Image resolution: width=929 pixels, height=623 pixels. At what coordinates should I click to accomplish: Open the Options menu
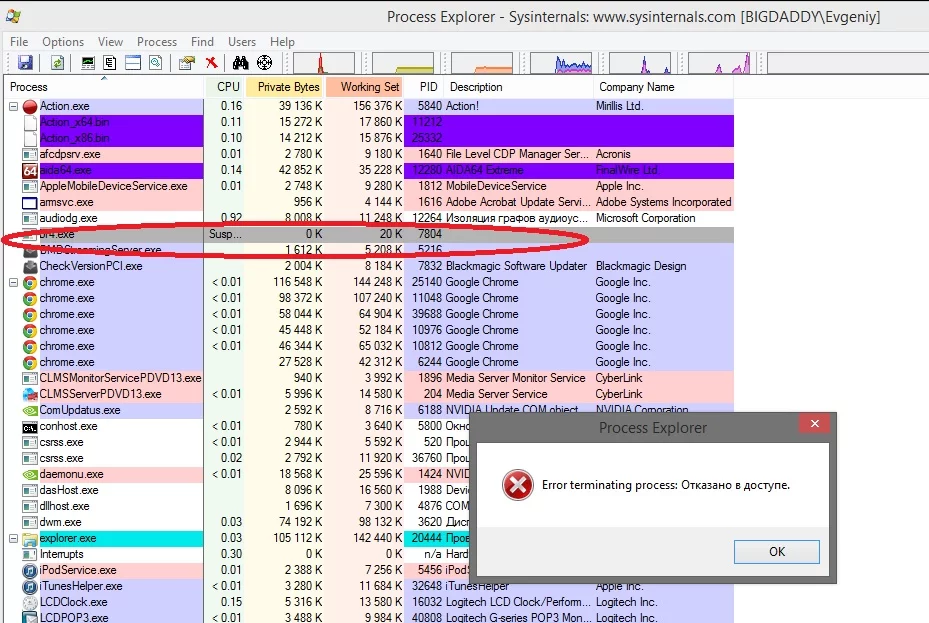point(63,42)
